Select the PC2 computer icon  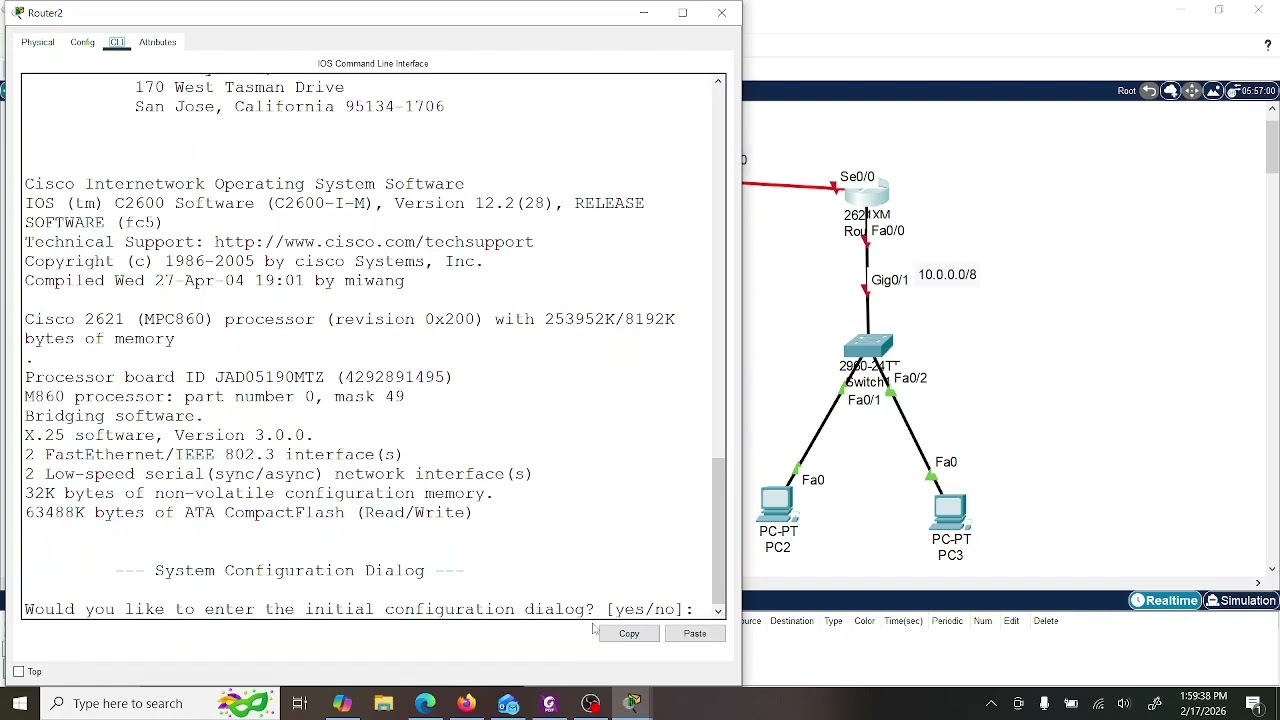tap(777, 505)
